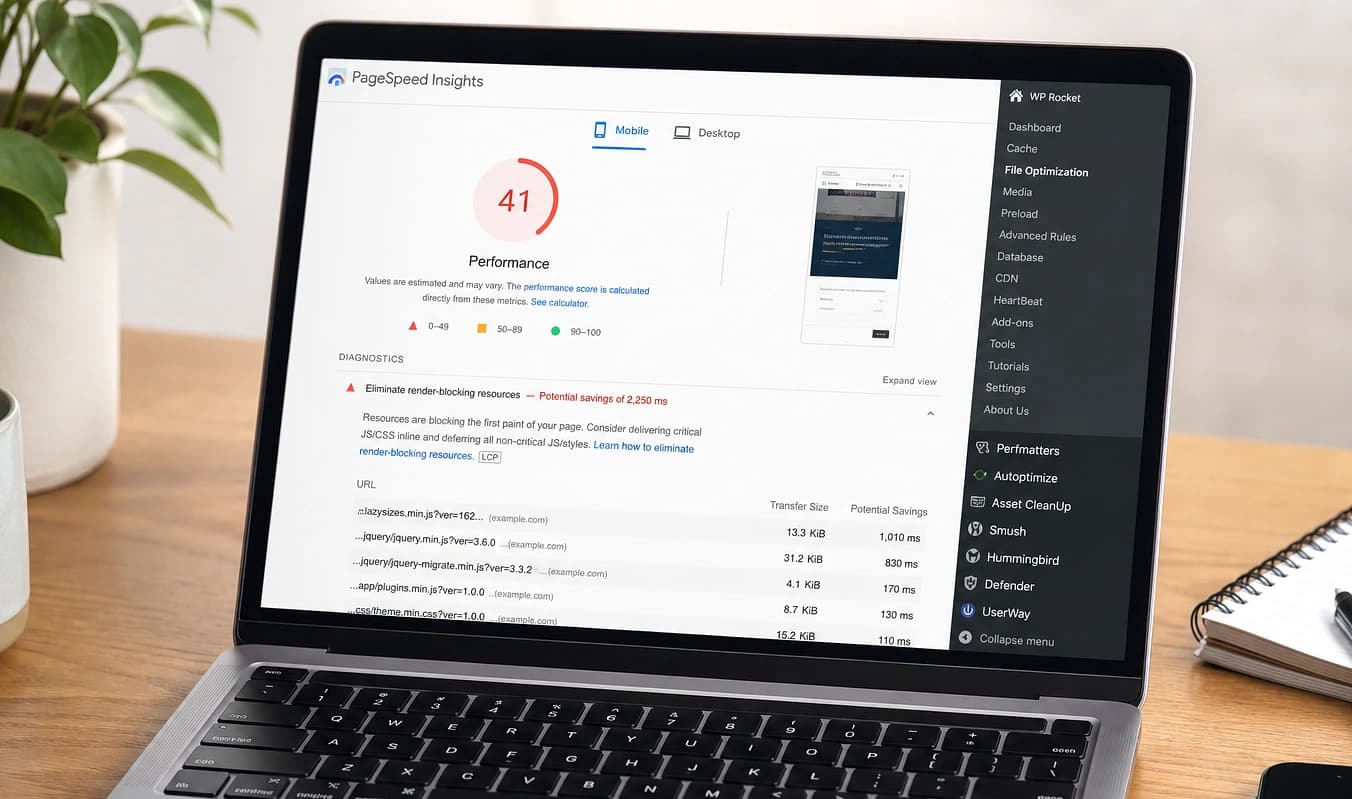This screenshot has height=799, width=1352.
Task: Open the Tutorials menu item
Action: pyautogui.click(x=1008, y=366)
